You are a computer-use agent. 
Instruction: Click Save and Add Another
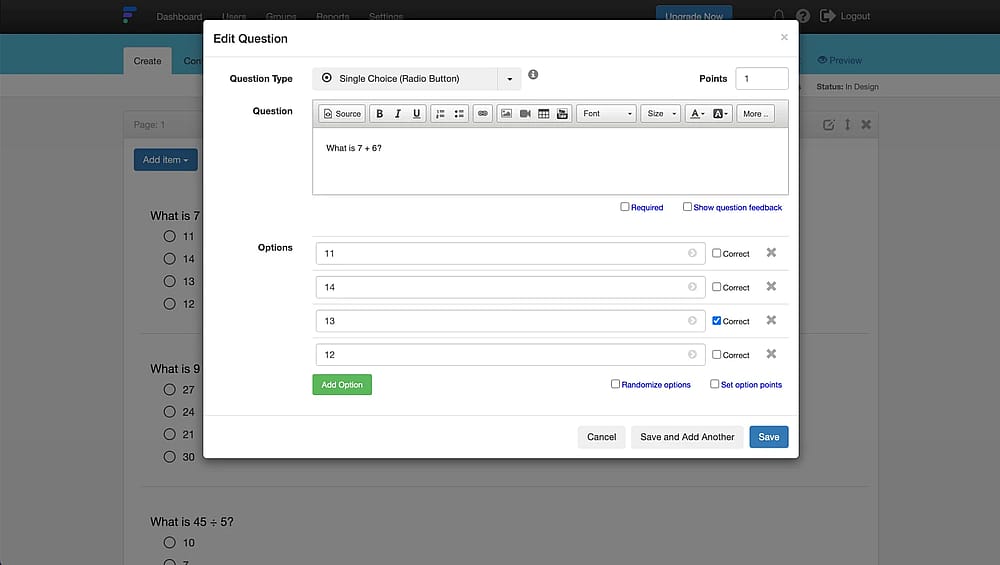687,437
